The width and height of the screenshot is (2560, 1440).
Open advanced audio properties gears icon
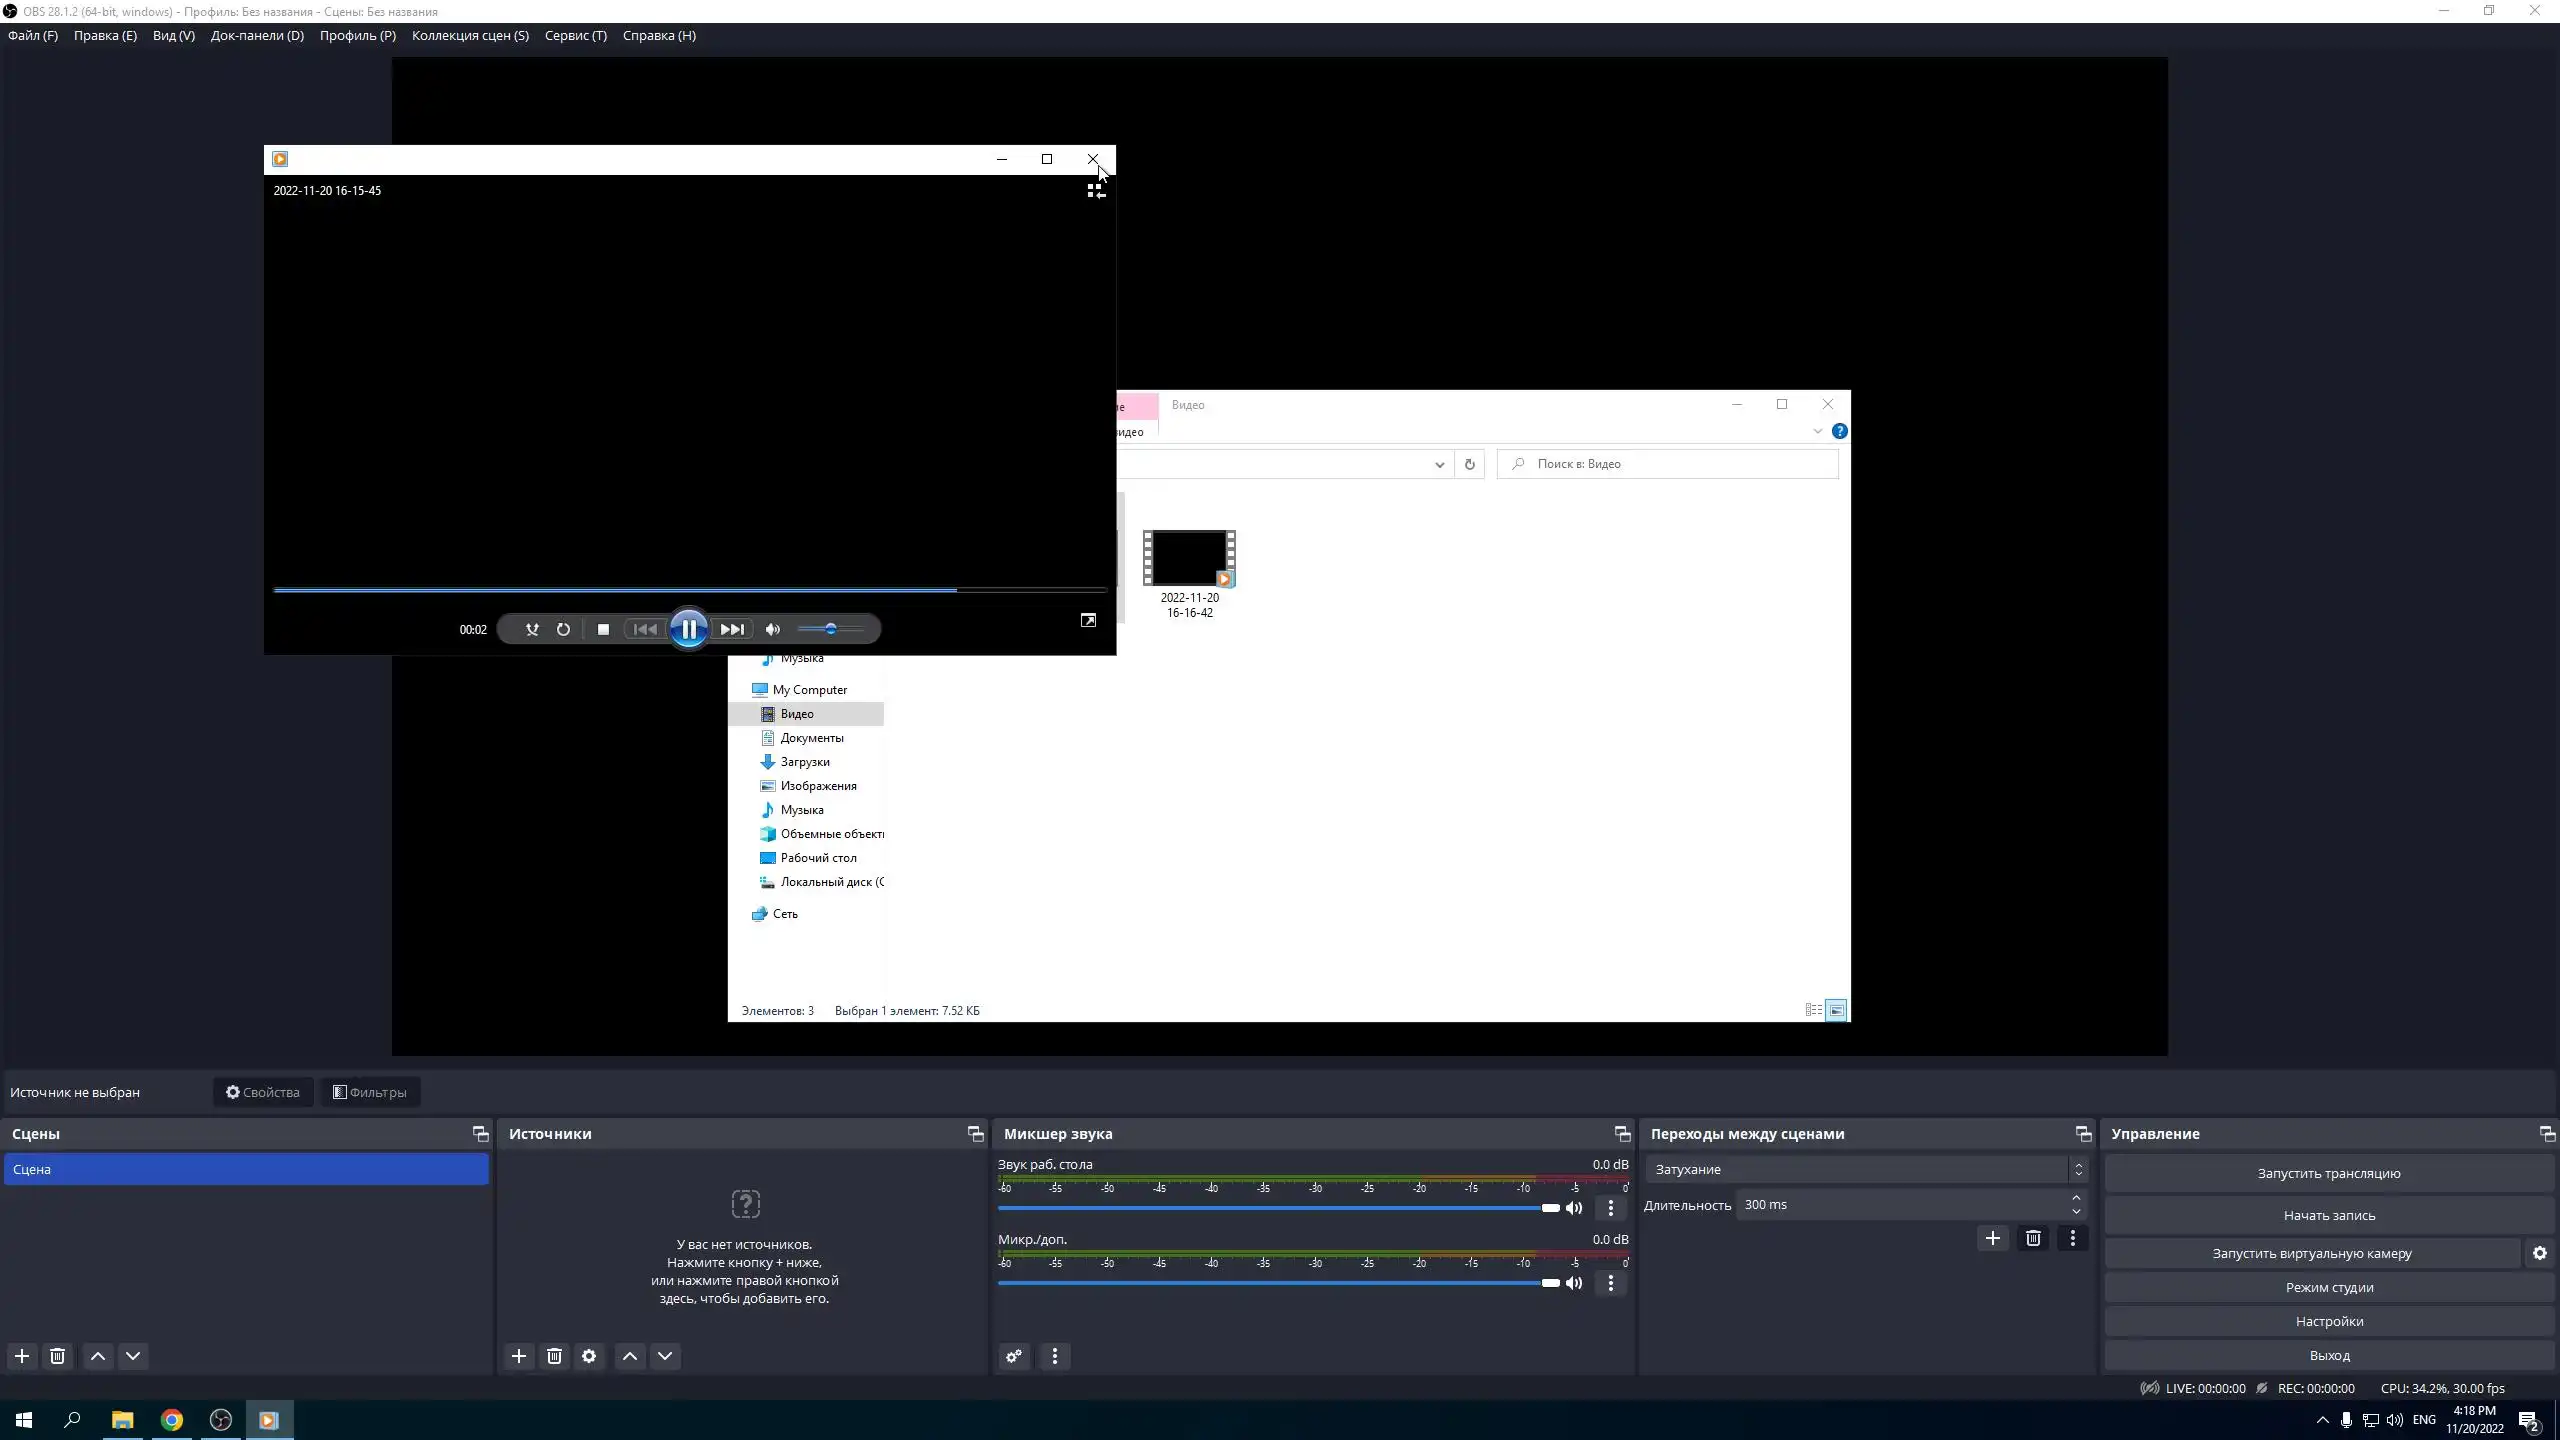click(1014, 1356)
